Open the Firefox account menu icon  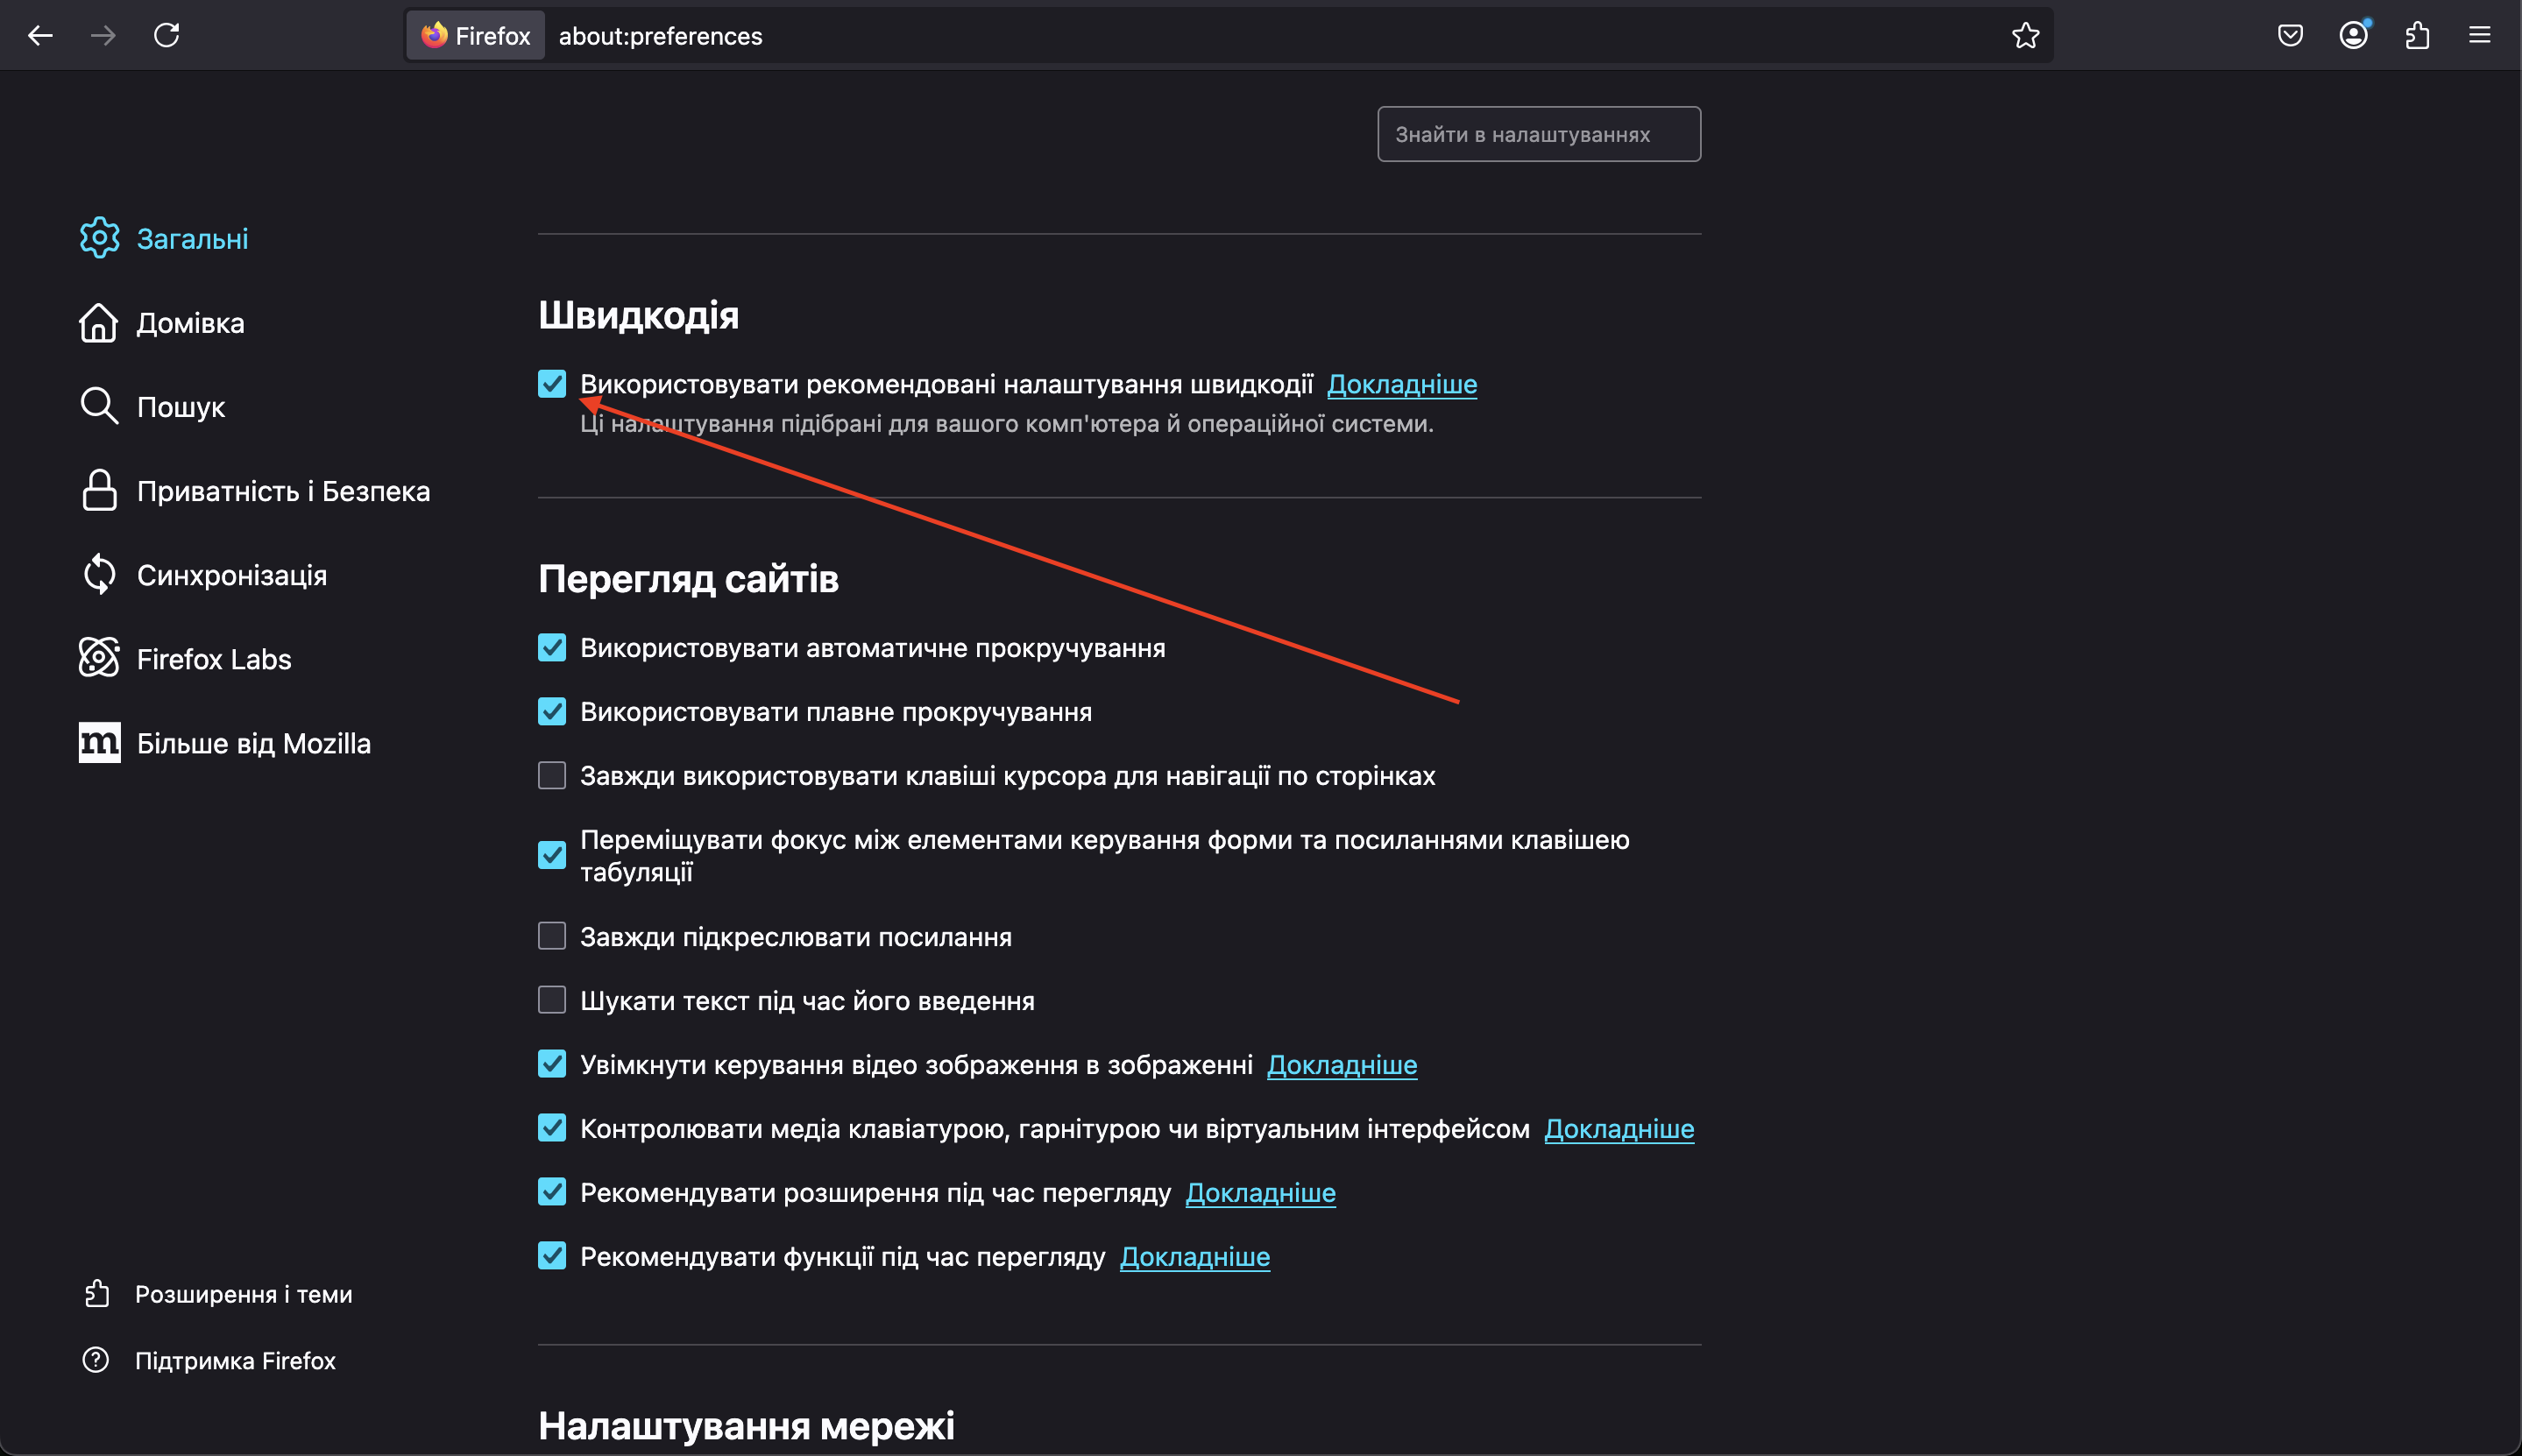(2354, 36)
